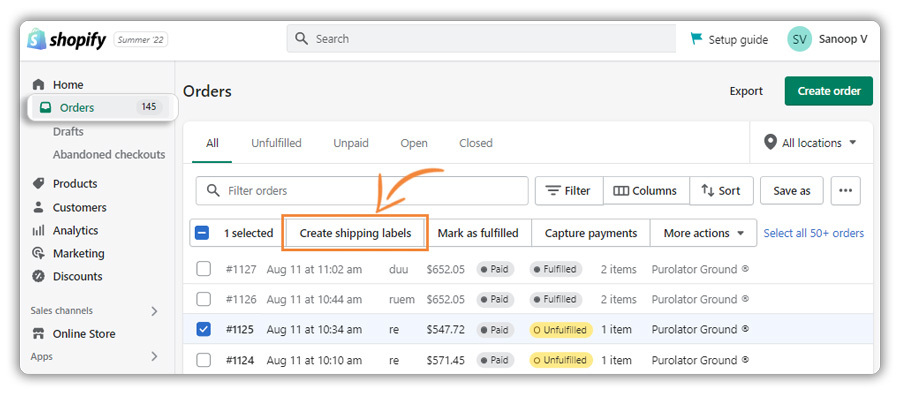Viewport: 900px width, 393px height.
Task: Click the delivery icon beside order #1125 Purolator Ground
Action: tap(745, 329)
